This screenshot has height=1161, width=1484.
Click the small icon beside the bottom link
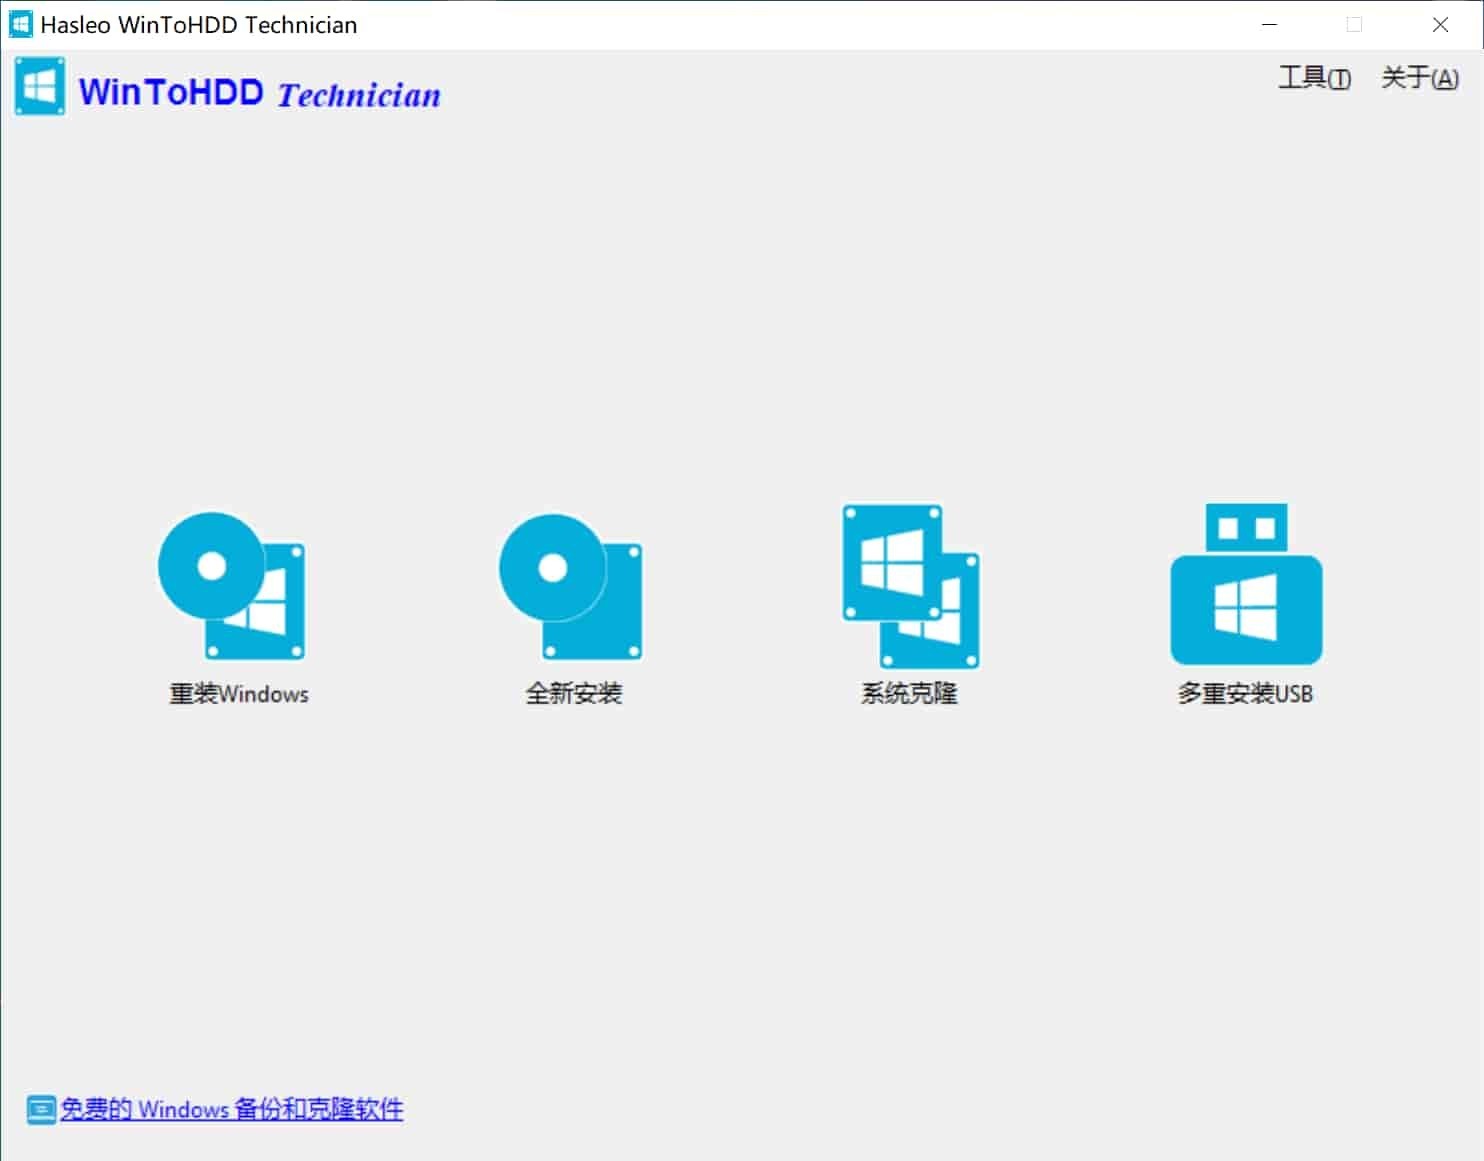click(x=40, y=1109)
